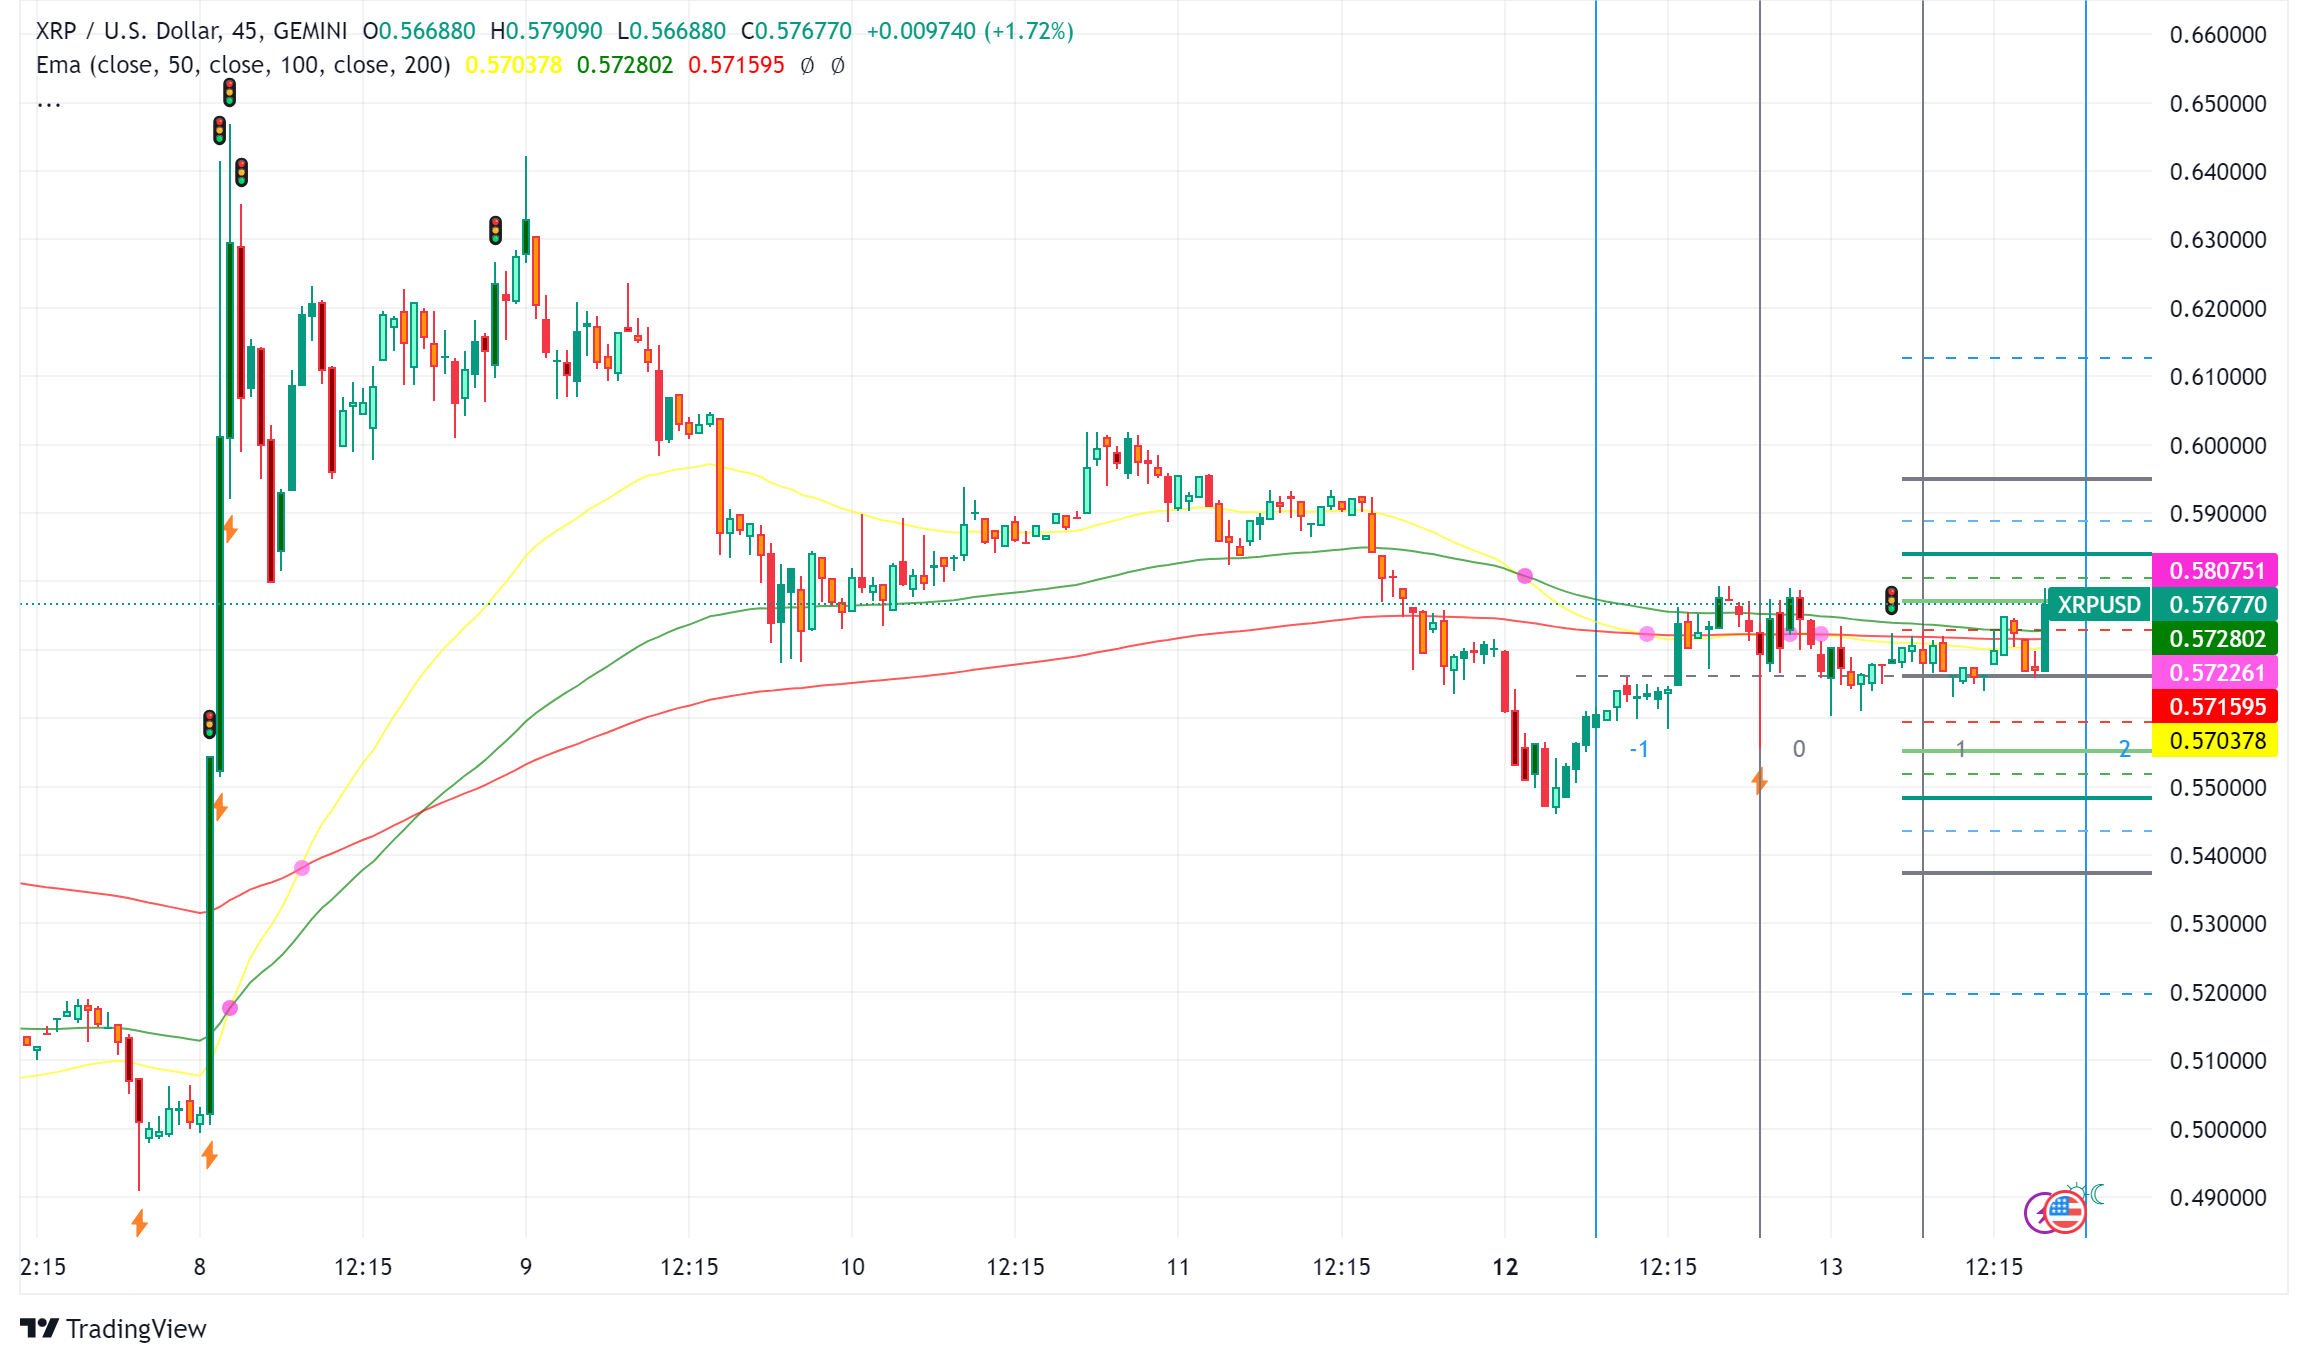
Task: Click the US flag economic event icon
Action: pos(2065,1212)
